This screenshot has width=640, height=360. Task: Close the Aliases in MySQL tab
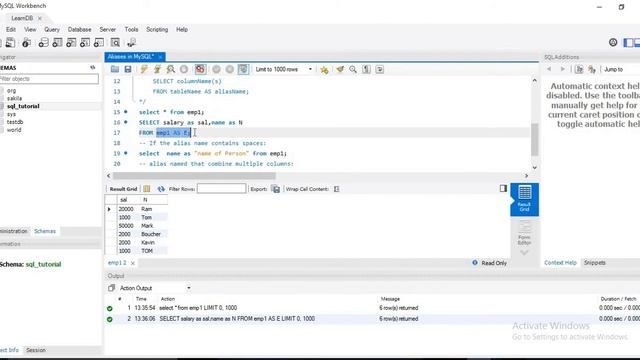(x=160, y=57)
